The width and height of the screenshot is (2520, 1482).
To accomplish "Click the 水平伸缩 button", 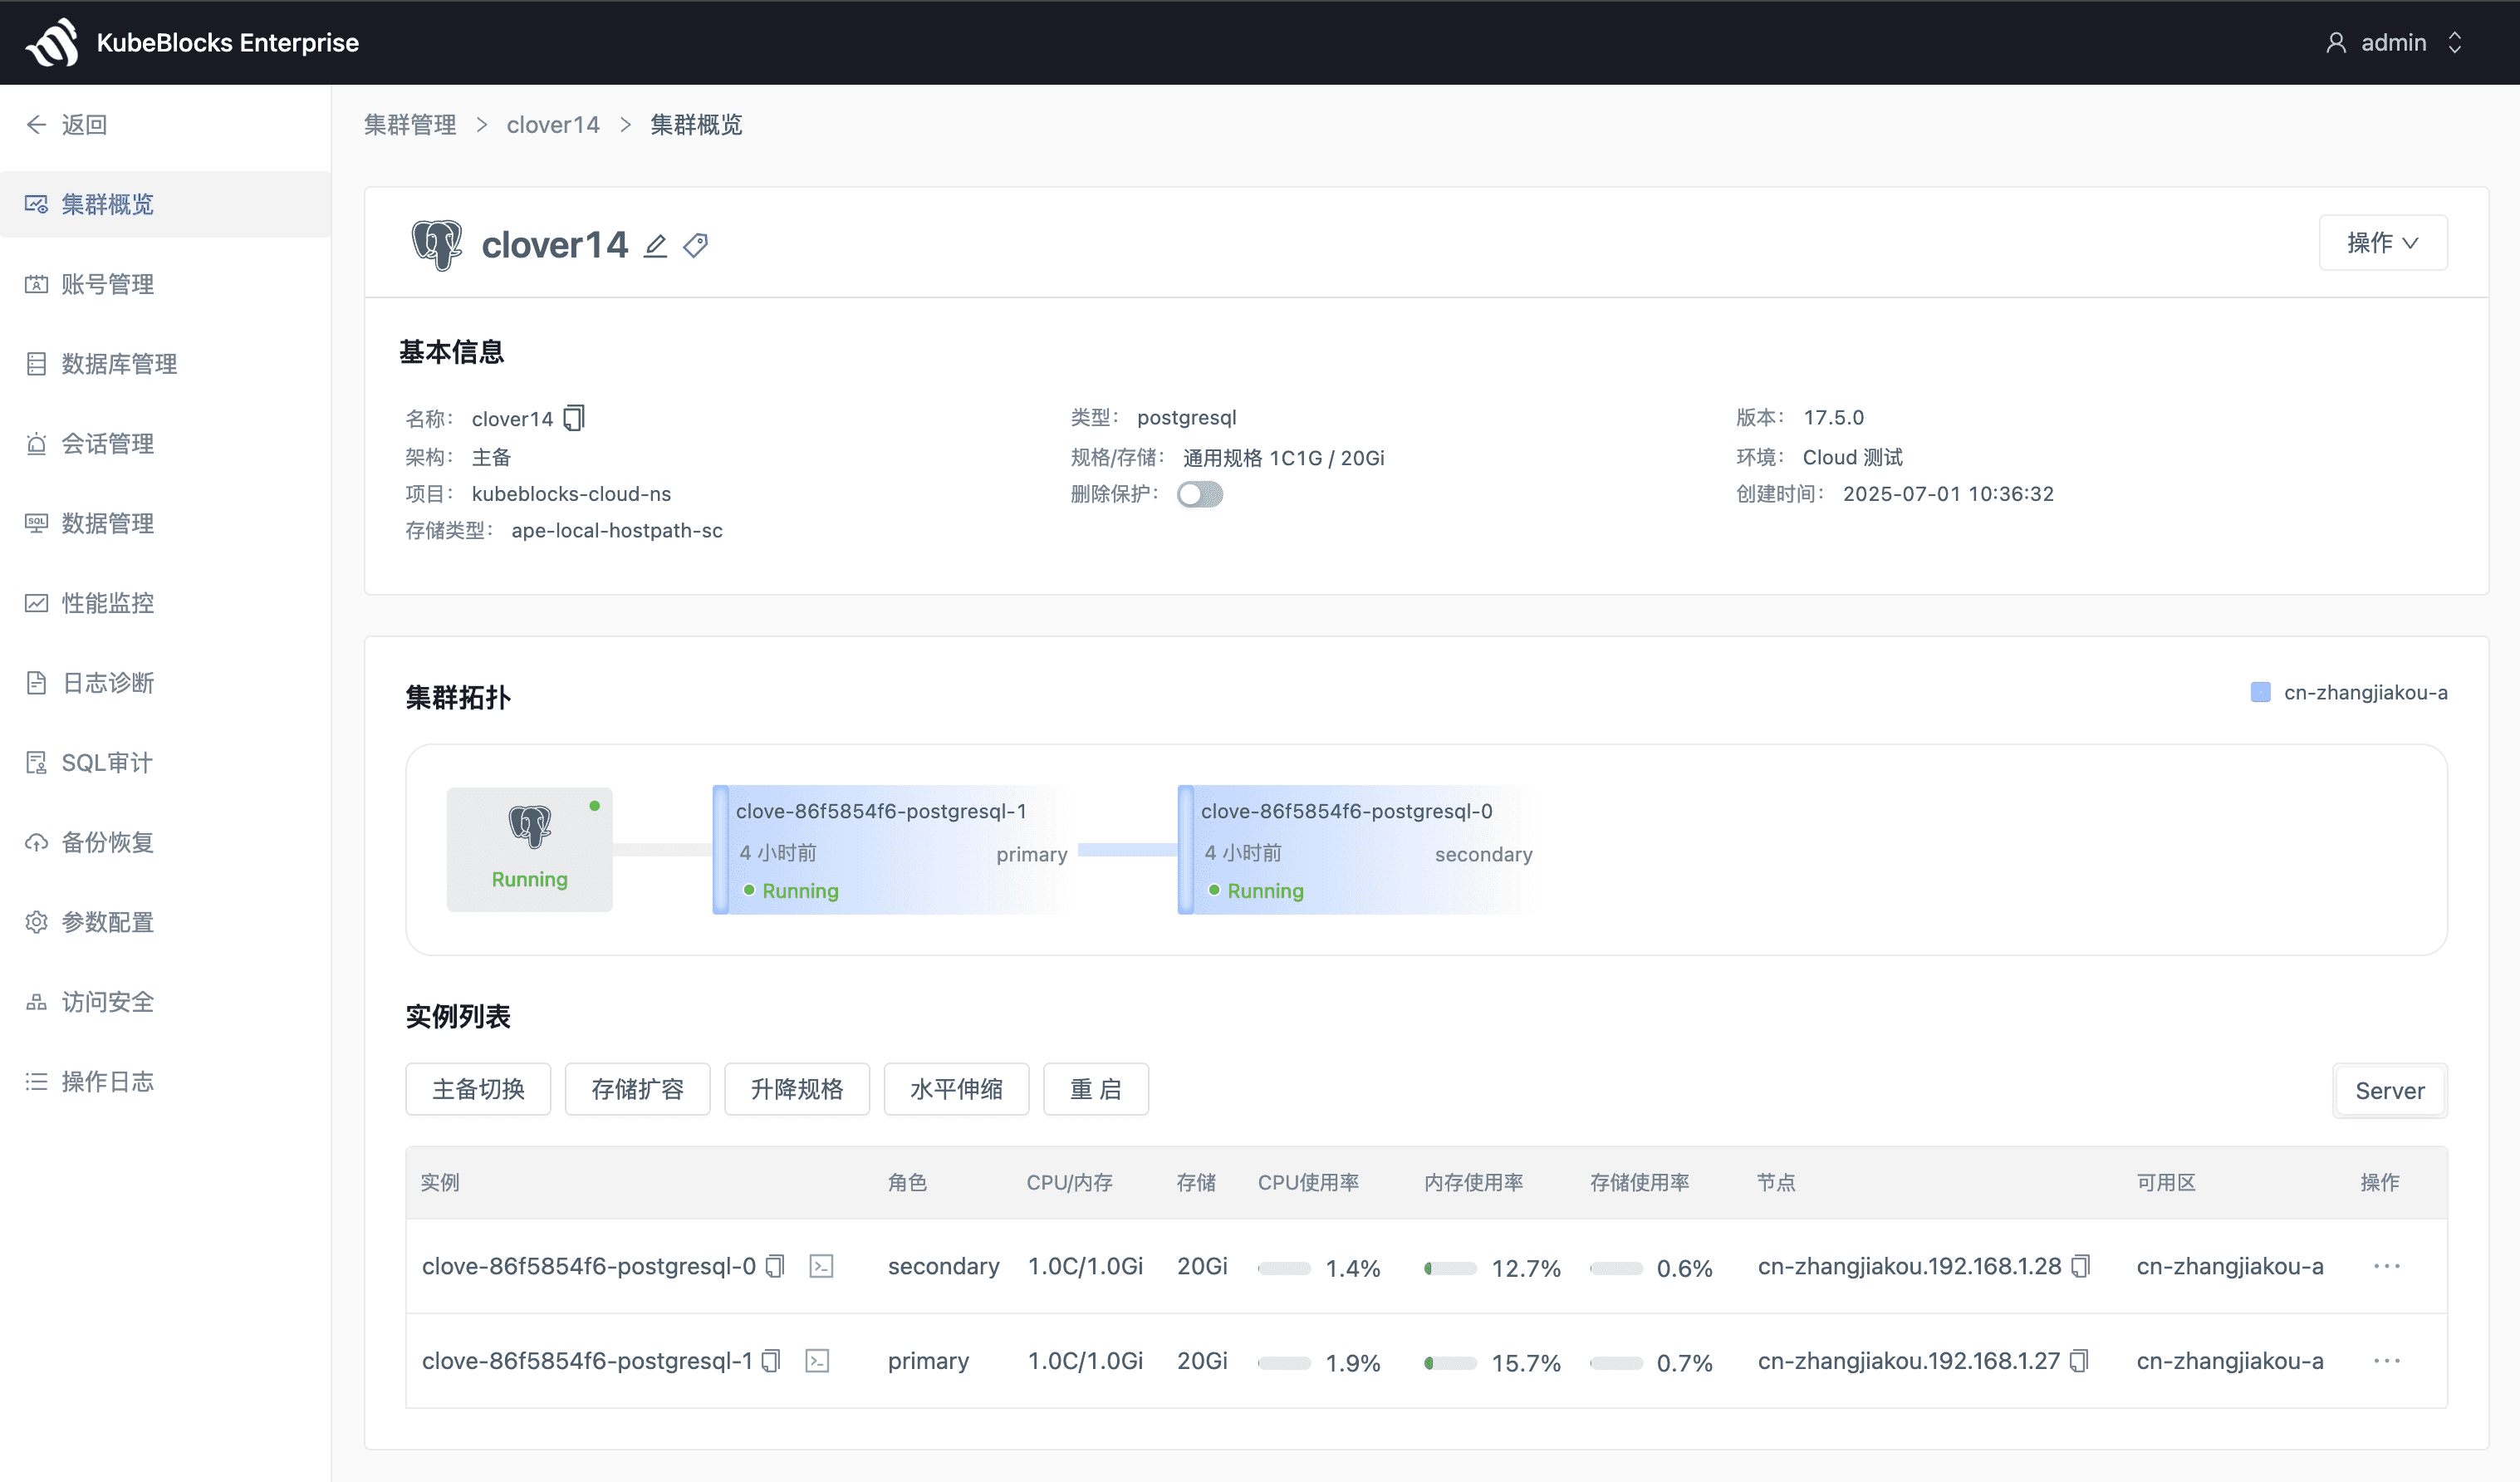I will 955,1089.
